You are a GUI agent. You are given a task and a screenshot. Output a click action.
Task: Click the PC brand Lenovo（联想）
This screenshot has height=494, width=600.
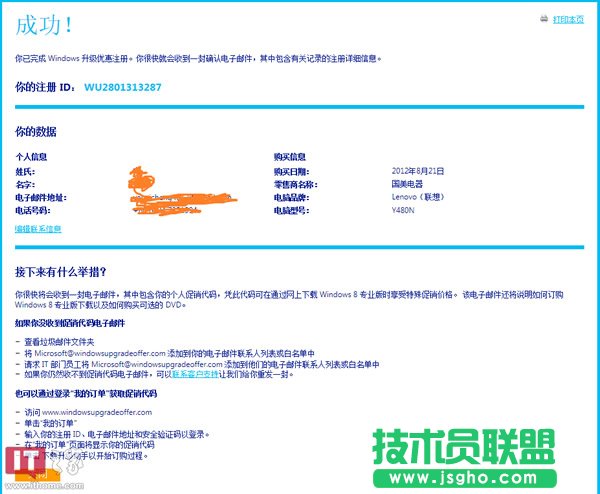(x=418, y=197)
